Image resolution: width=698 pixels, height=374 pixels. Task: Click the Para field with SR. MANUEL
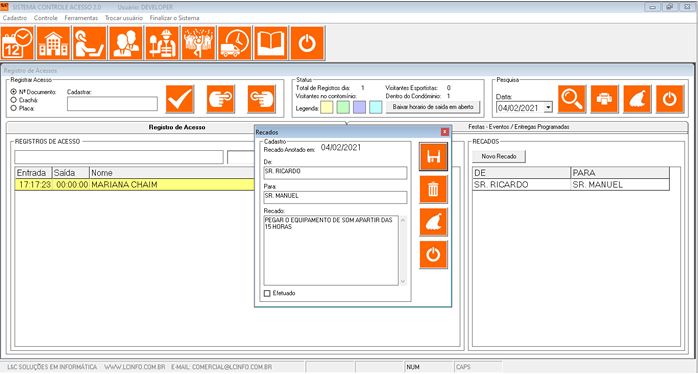335,197
